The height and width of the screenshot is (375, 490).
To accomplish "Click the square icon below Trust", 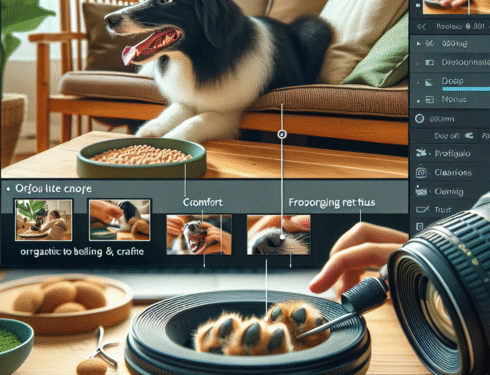I will point(419,226).
